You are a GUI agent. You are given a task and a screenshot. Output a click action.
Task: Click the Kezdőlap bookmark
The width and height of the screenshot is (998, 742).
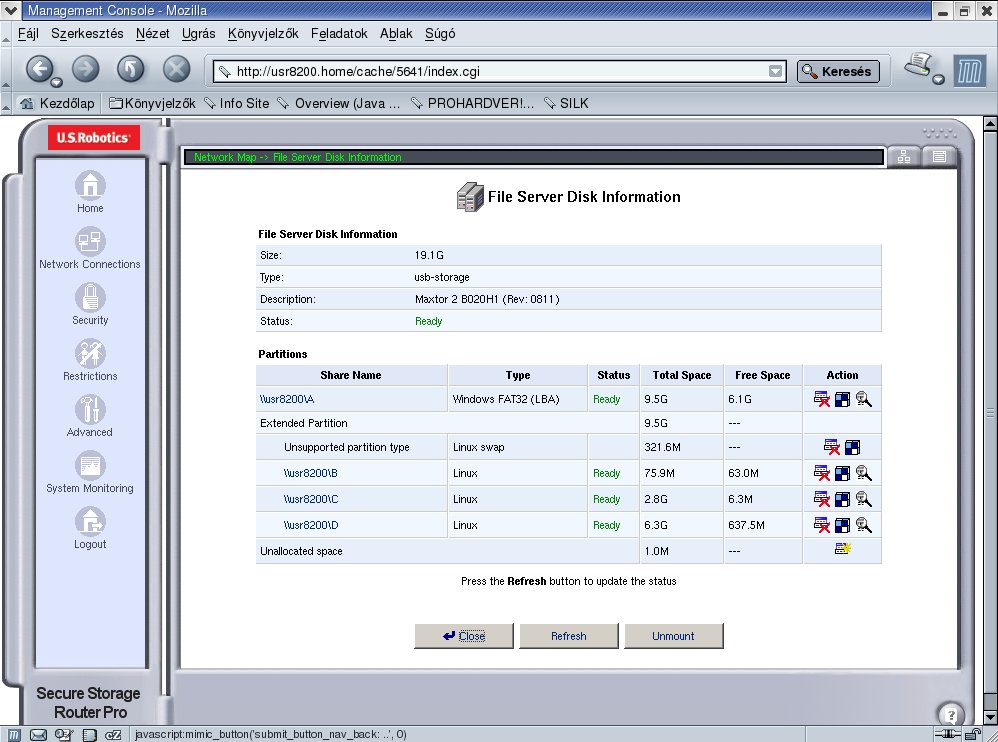tap(57, 103)
